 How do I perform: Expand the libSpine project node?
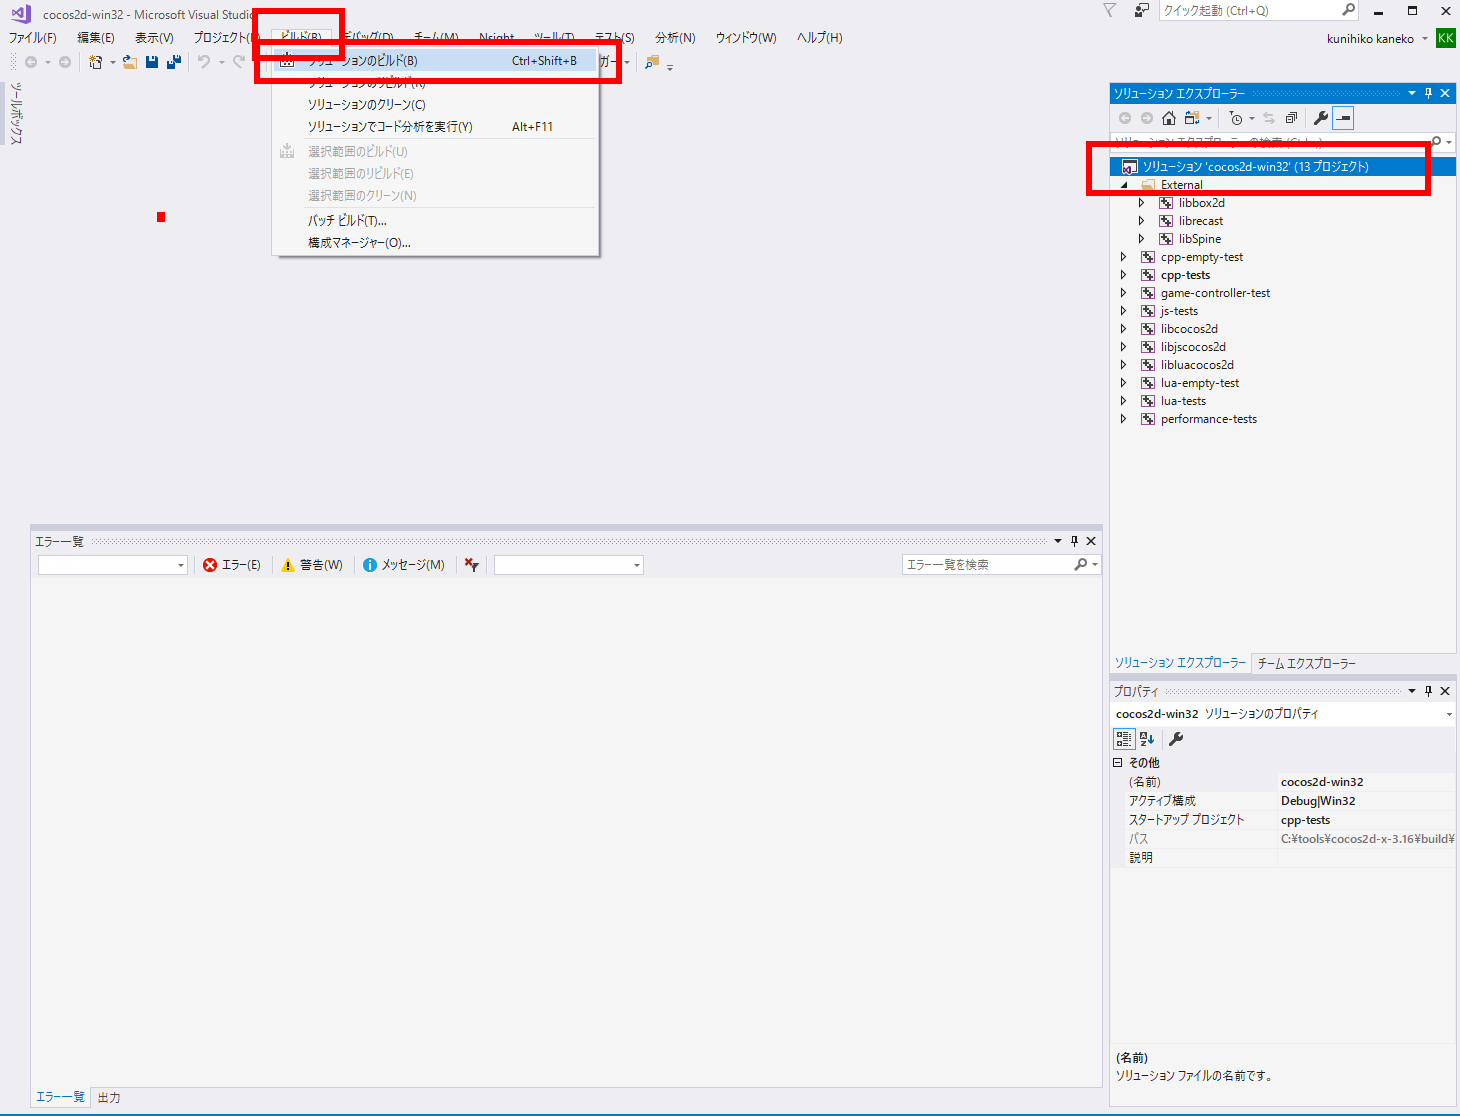tap(1141, 239)
